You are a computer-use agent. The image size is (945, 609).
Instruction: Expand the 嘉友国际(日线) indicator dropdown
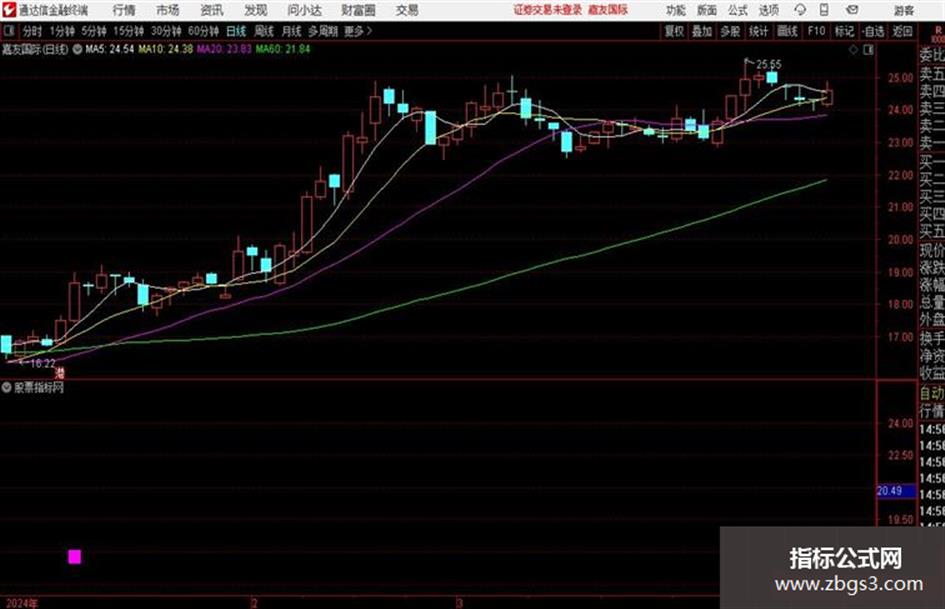click(x=77, y=49)
